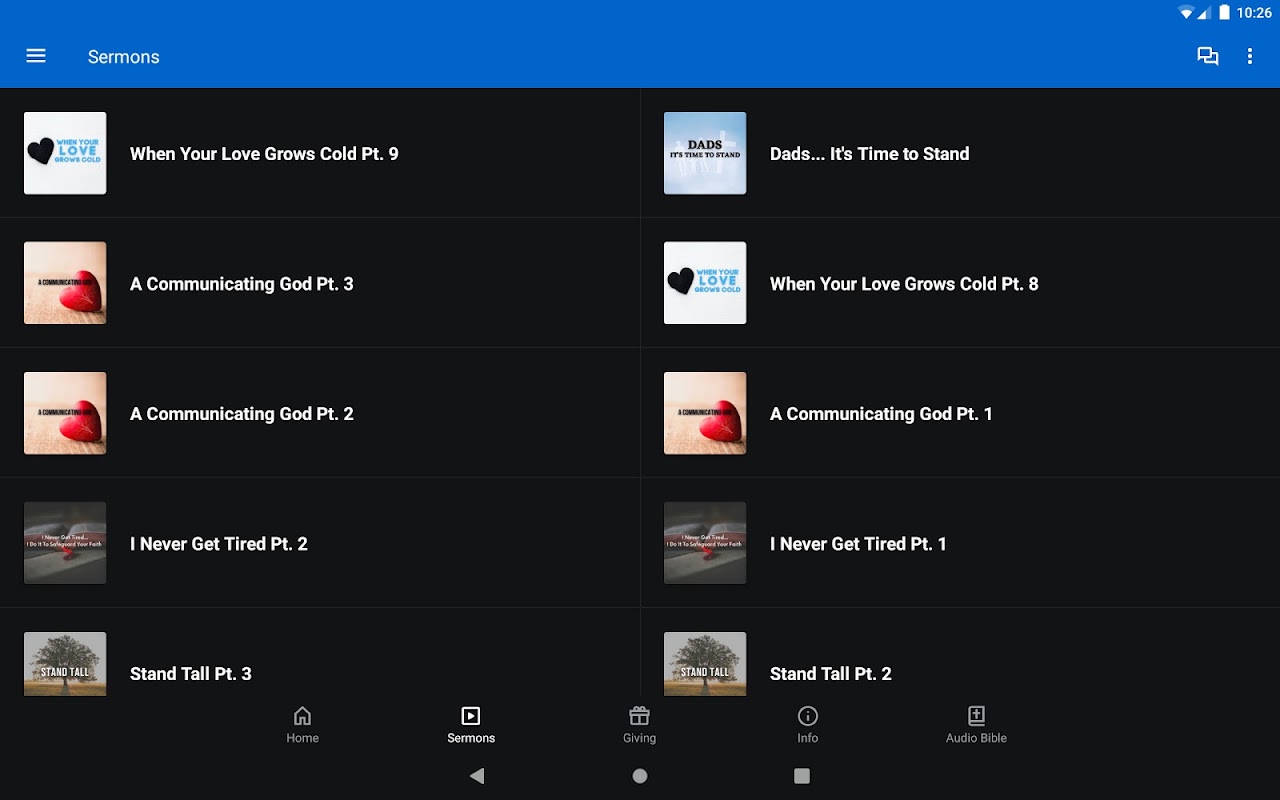Switch to the Audio Bible tab label
The height and width of the screenshot is (800, 1280).
(x=977, y=738)
